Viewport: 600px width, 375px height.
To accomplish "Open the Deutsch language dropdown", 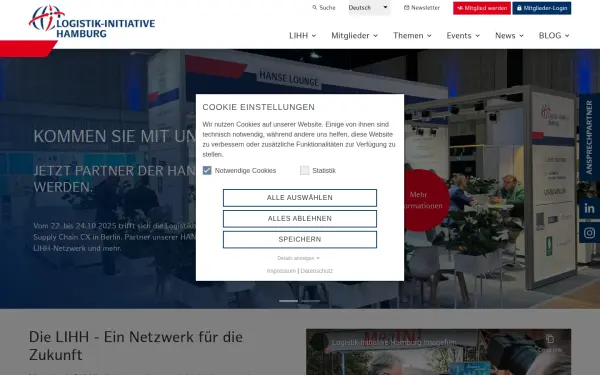I will [369, 8].
